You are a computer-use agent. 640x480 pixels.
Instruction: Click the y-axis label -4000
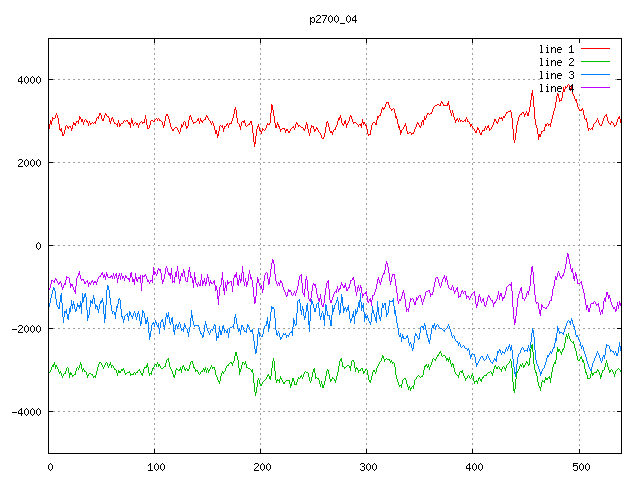27,412
